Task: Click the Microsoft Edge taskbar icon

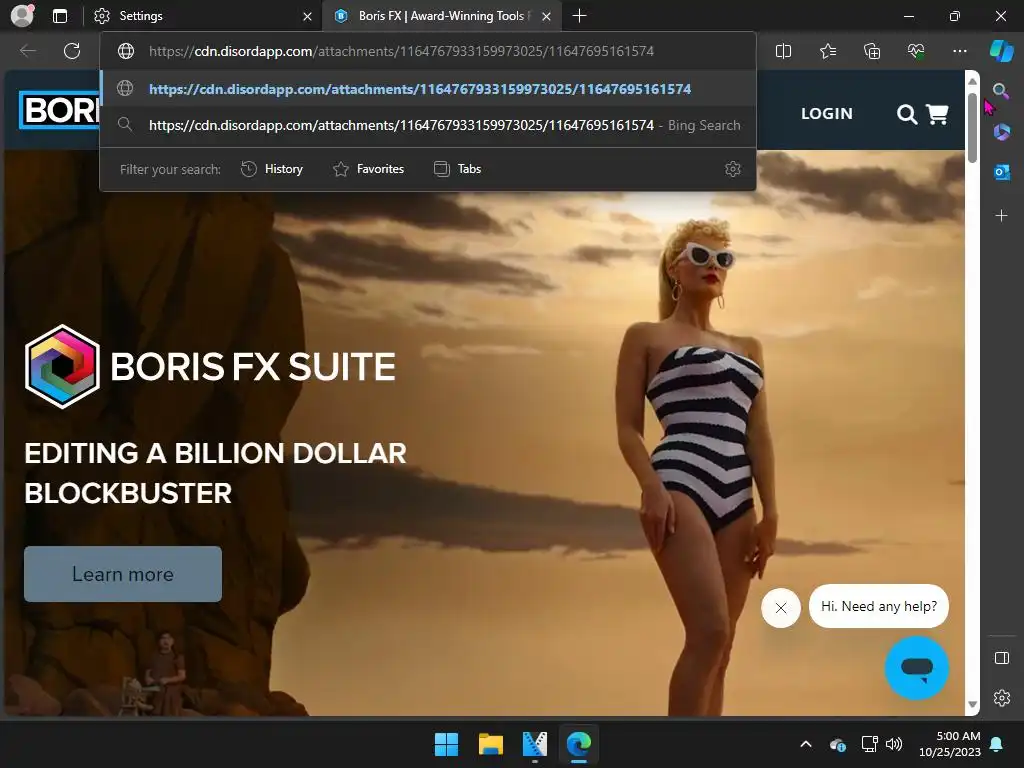Action: pos(579,744)
